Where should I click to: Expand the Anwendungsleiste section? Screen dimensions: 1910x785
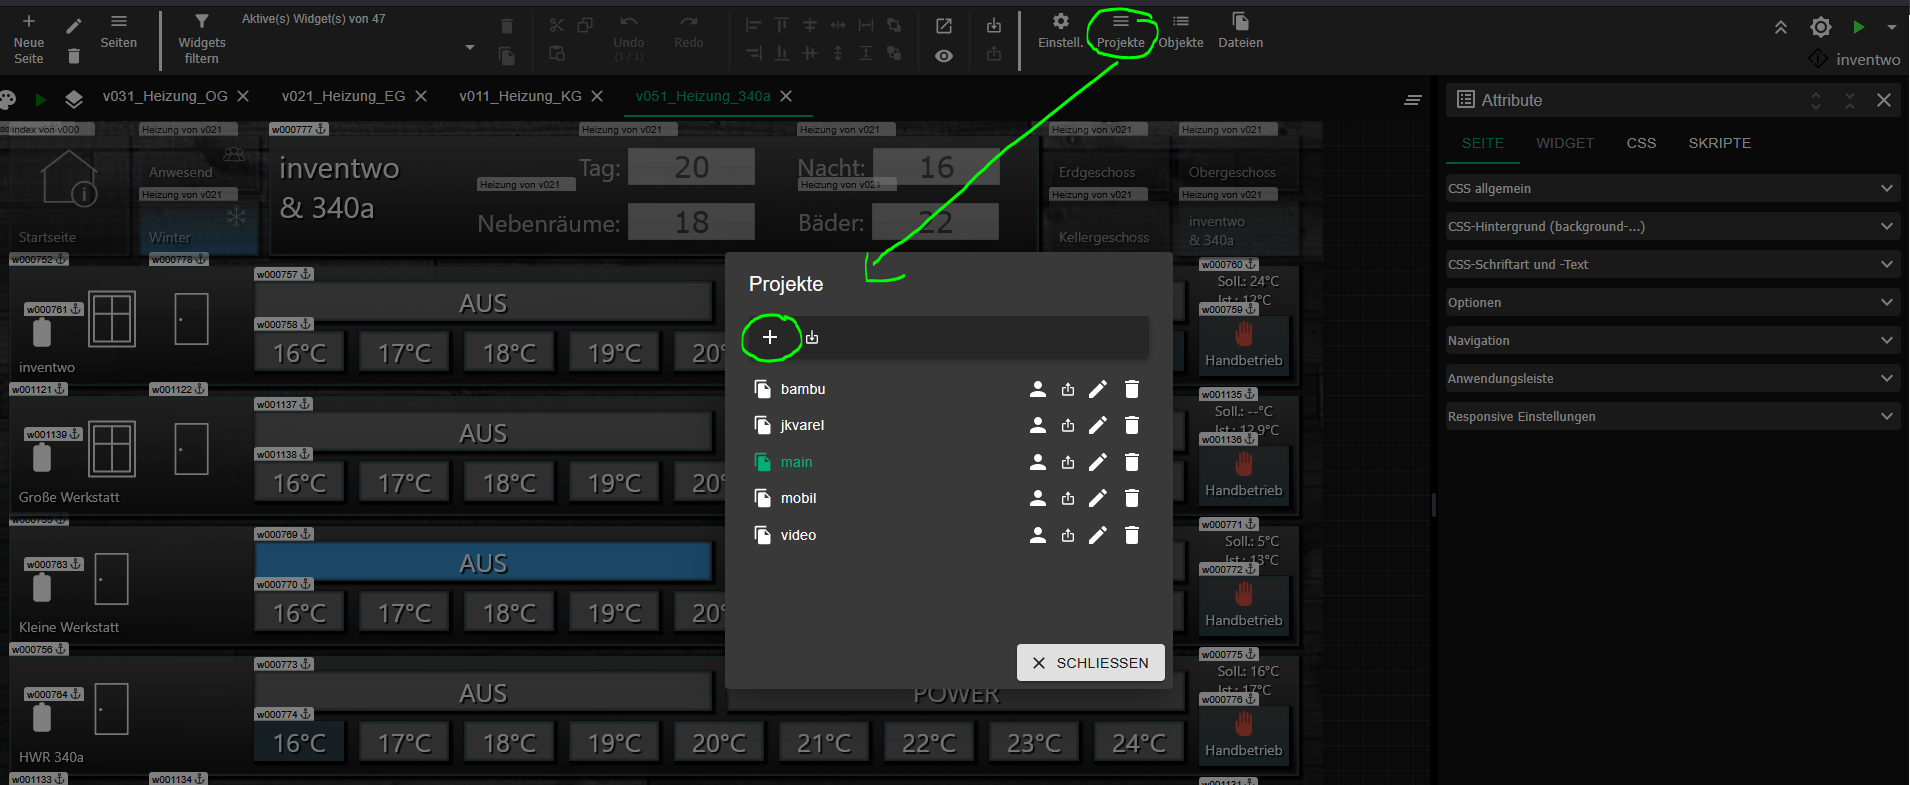(1672, 378)
